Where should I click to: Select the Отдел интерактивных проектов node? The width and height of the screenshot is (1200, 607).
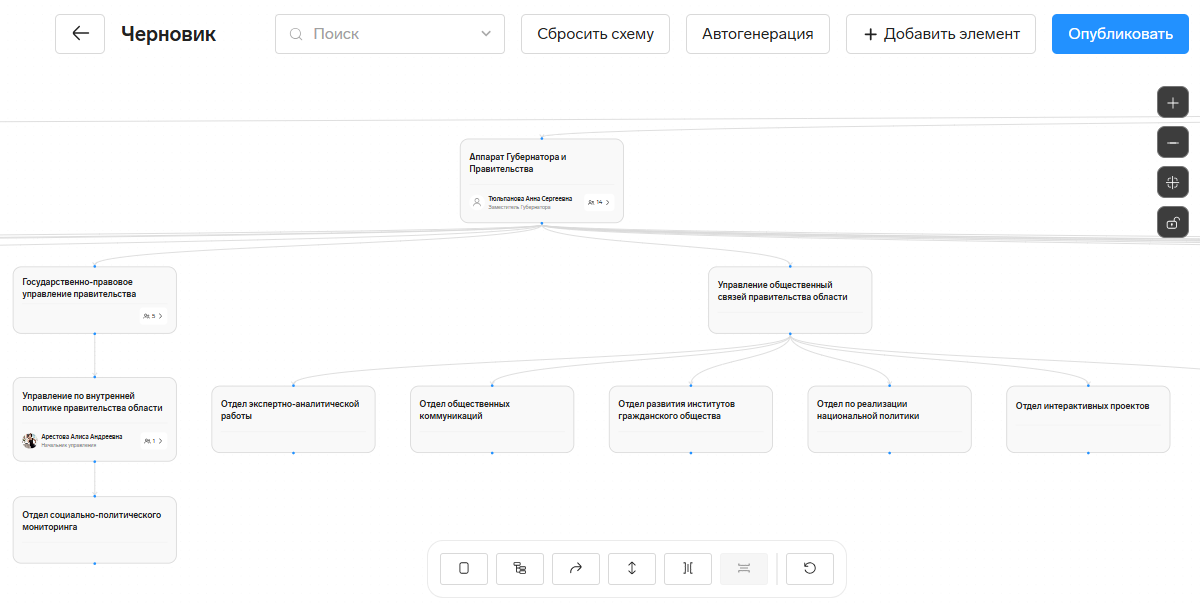(1088, 419)
